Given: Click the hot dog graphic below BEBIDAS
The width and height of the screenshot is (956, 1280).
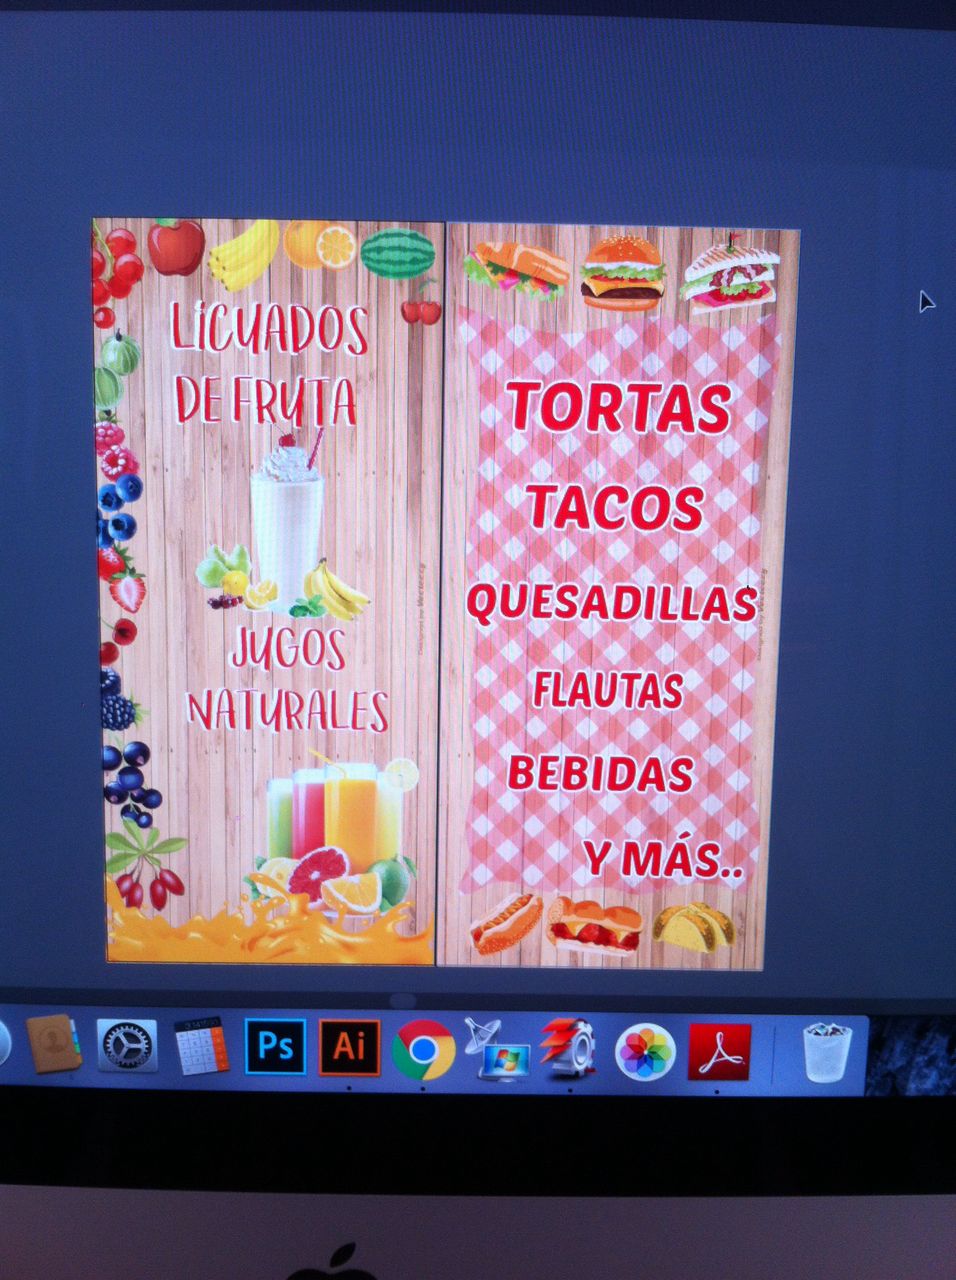Looking at the screenshot, I should (x=510, y=925).
